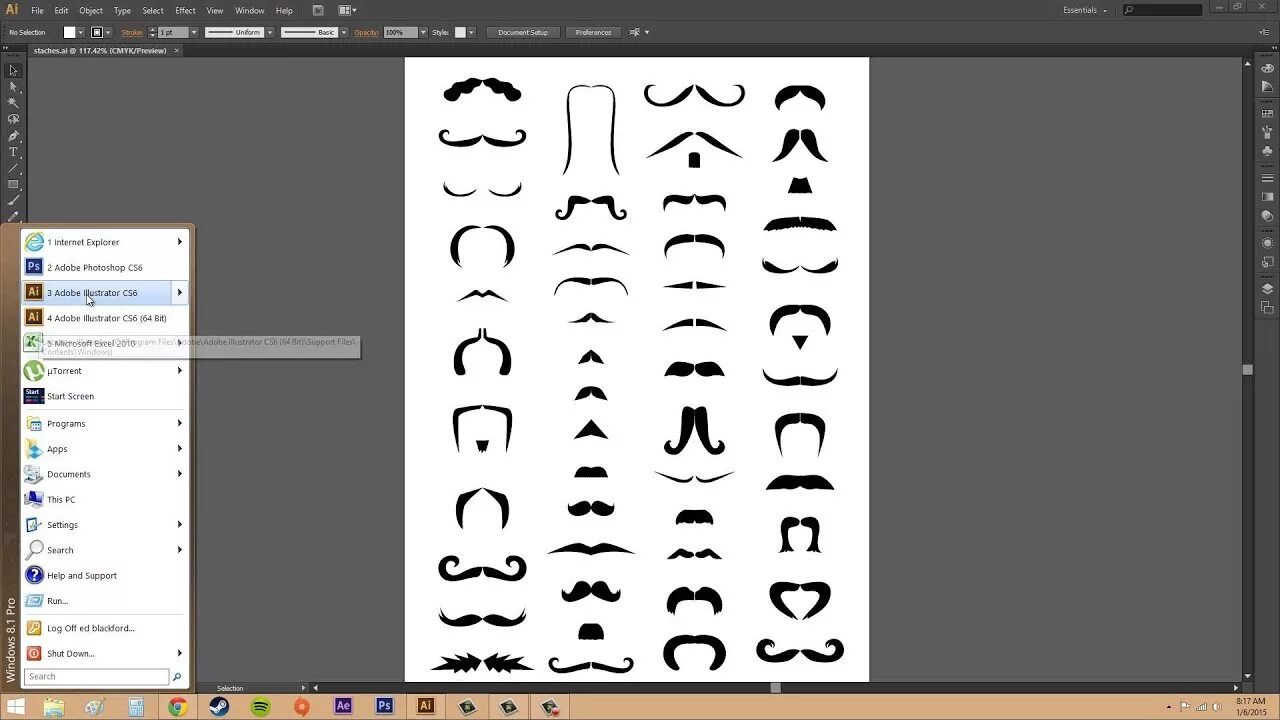Expand the Adobe Illustrator CS6 submenu arrow
Image resolution: width=1280 pixels, height=720 pixels.
[x=179, y=292]
